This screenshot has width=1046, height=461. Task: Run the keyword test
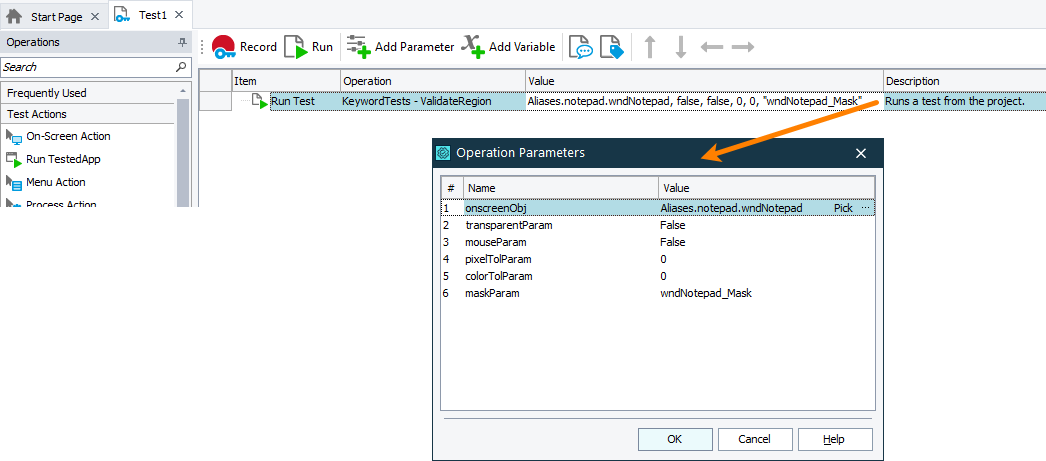coord(309,47)
